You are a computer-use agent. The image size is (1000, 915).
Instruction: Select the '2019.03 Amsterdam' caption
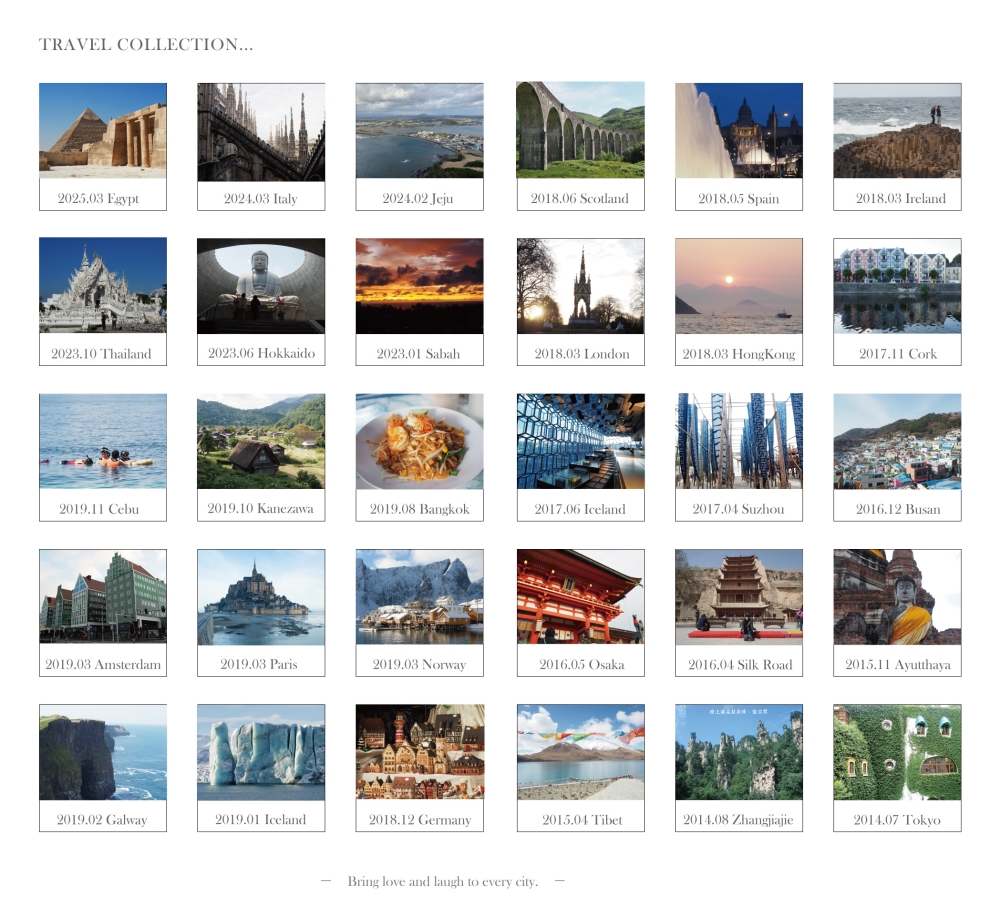click(103, 664)
